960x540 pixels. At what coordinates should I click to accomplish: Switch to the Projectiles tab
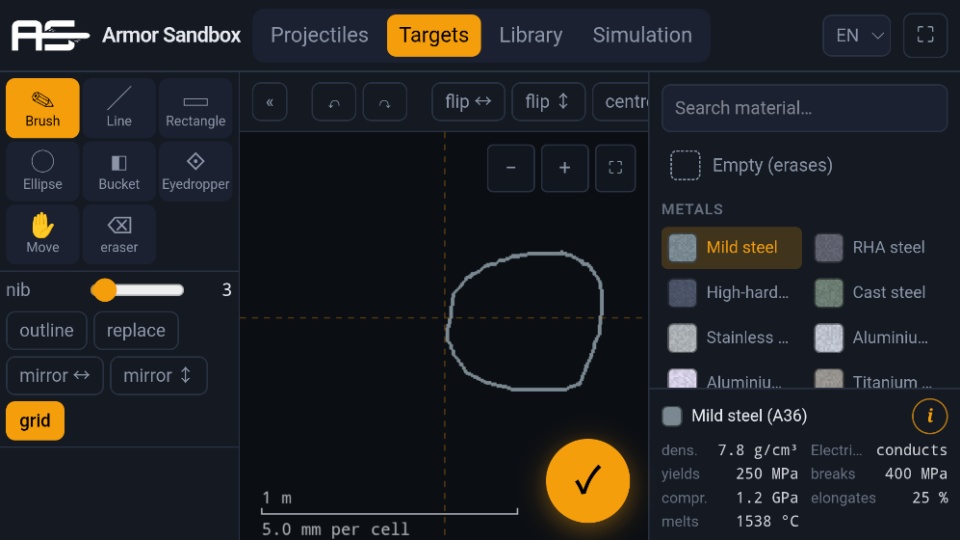click(x=319, y=36)
